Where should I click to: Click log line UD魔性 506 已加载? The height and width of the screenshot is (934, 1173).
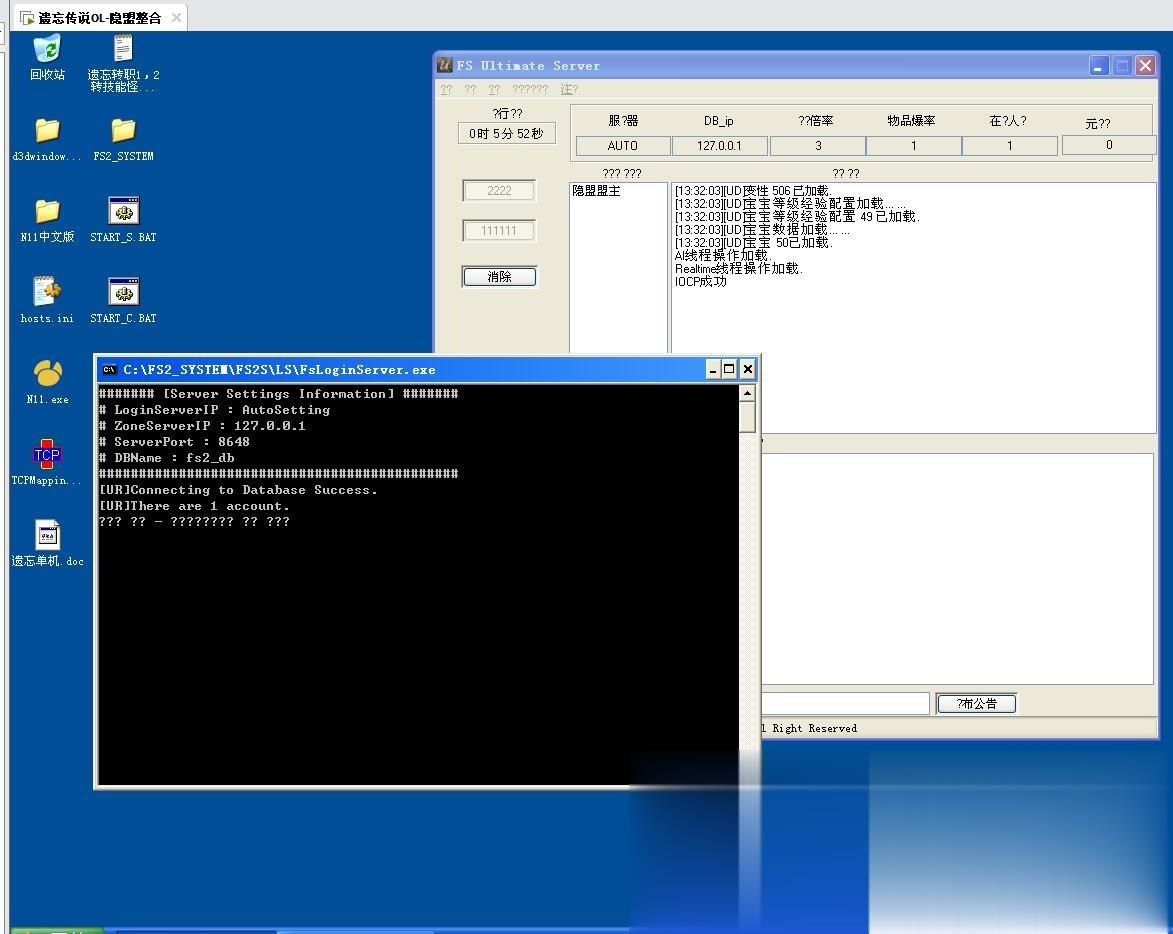[x=753, y=191]
